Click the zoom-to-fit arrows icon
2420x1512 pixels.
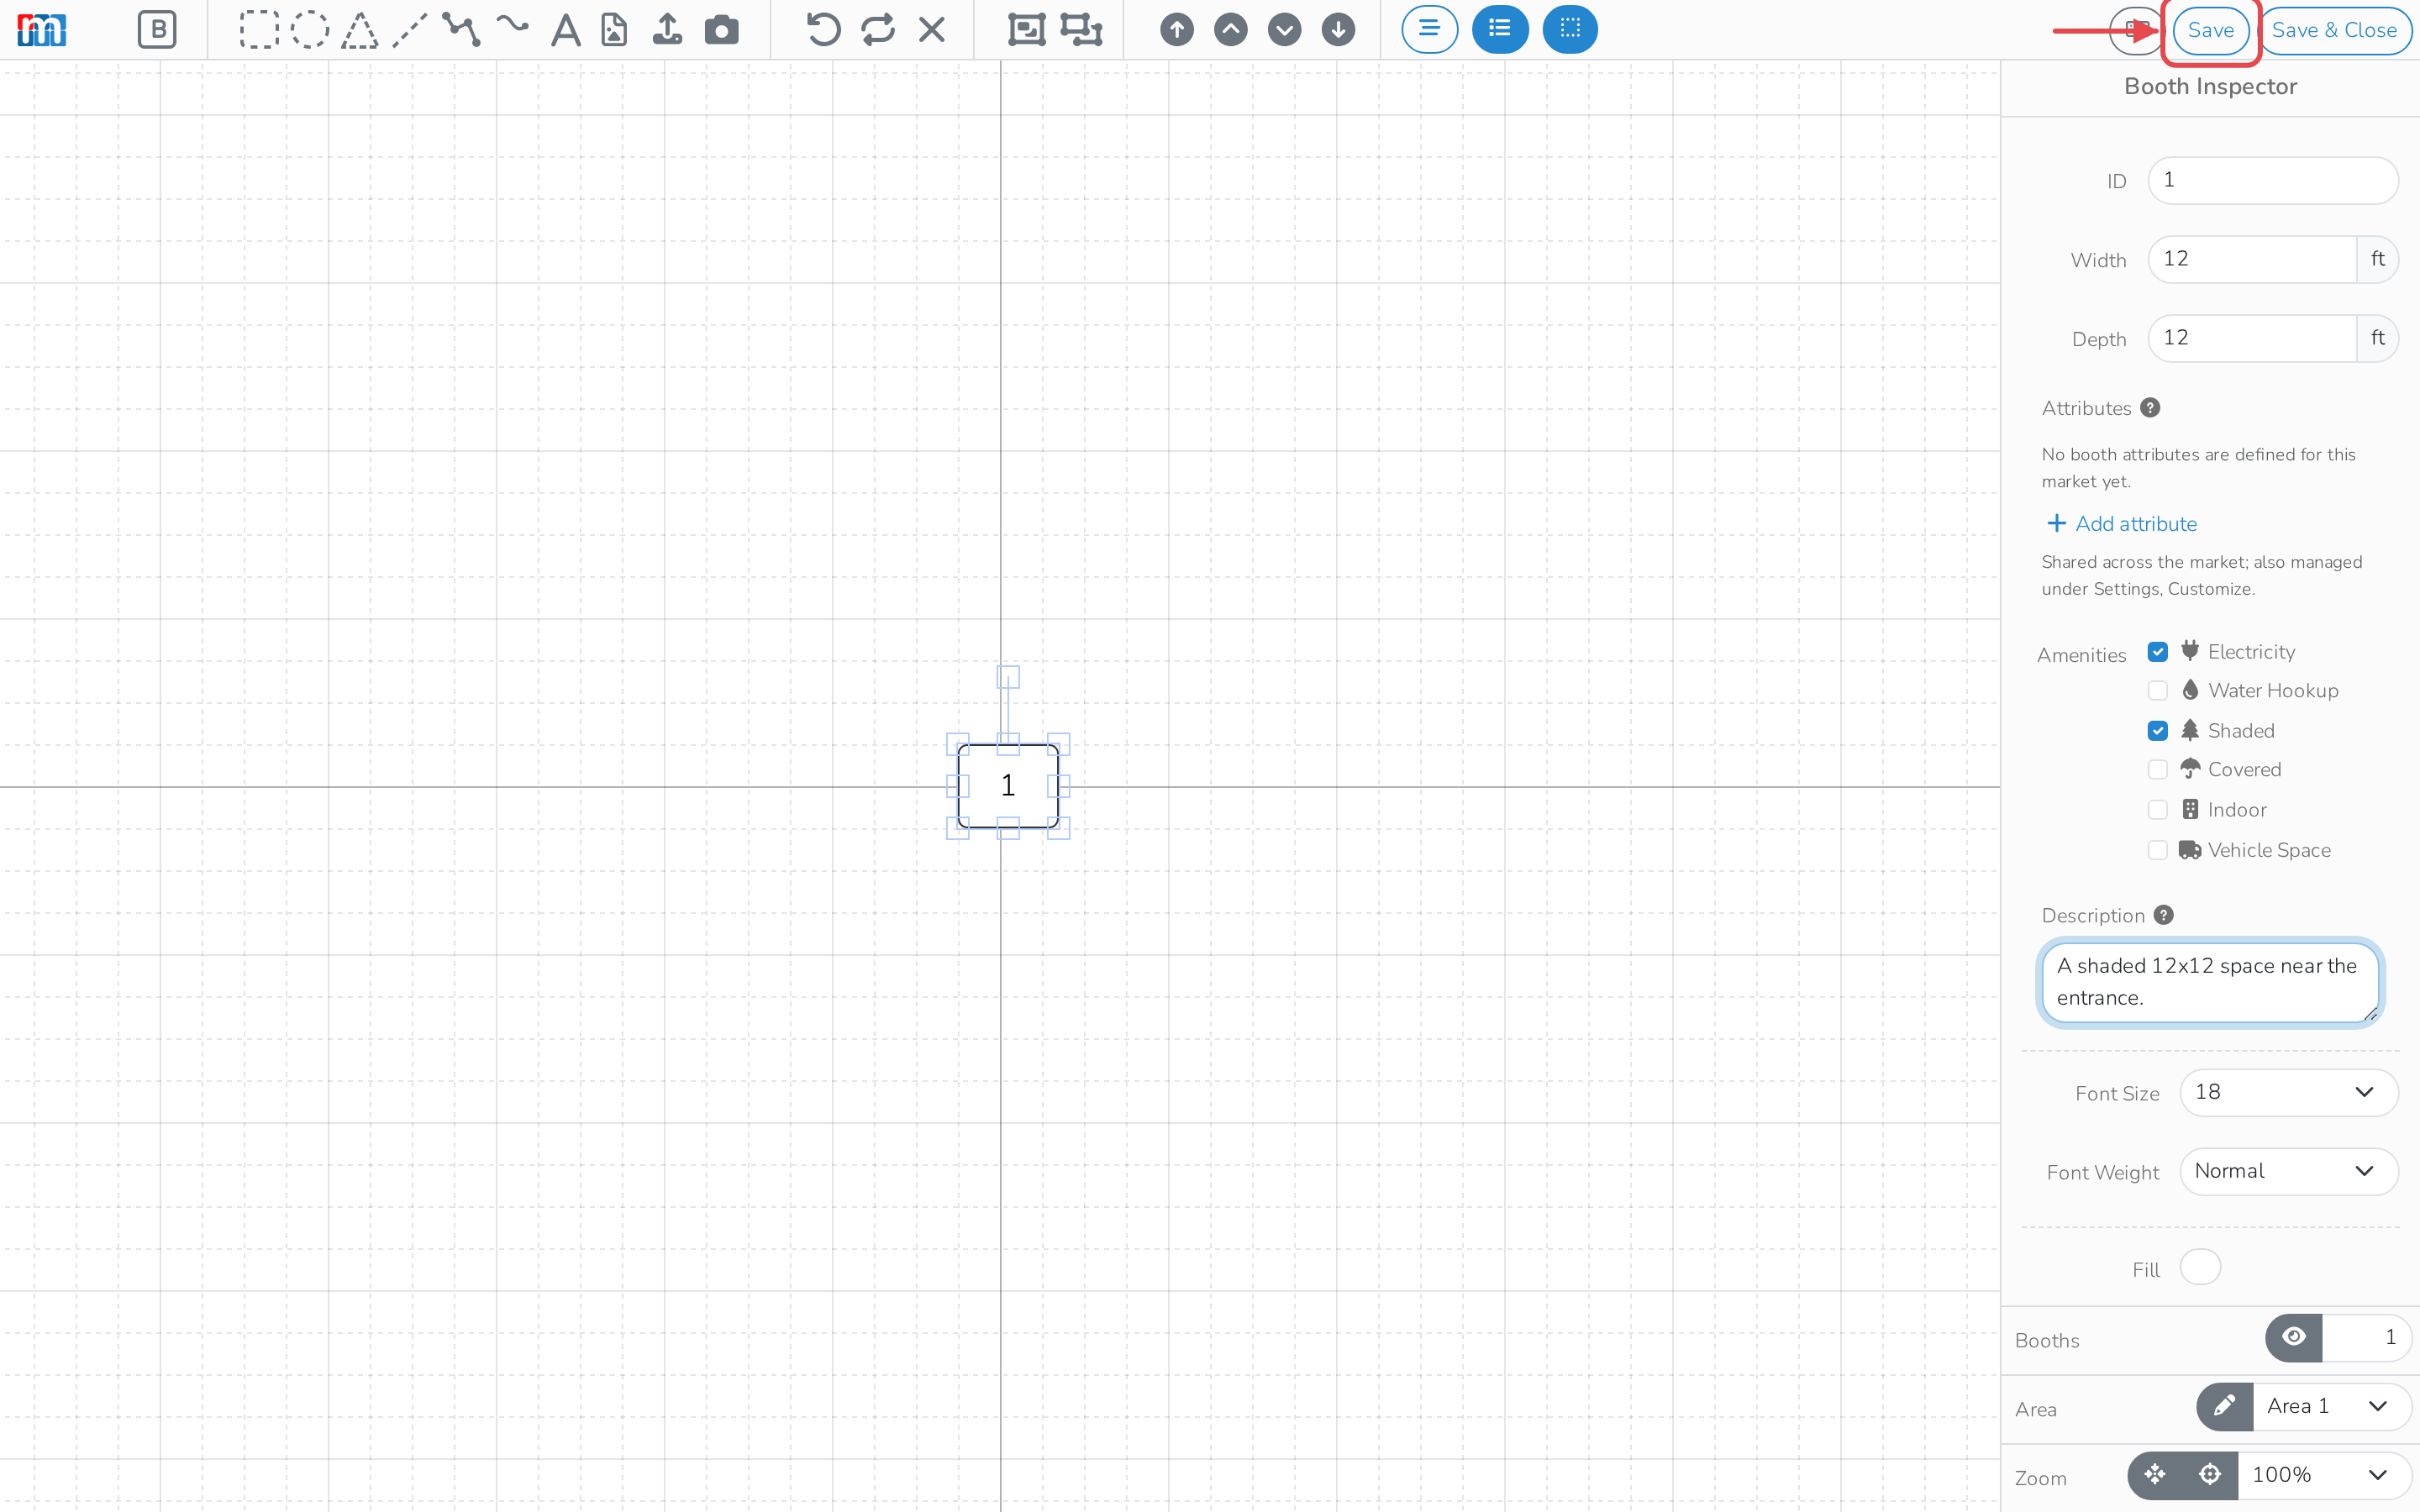(x=2155, y=1475)
